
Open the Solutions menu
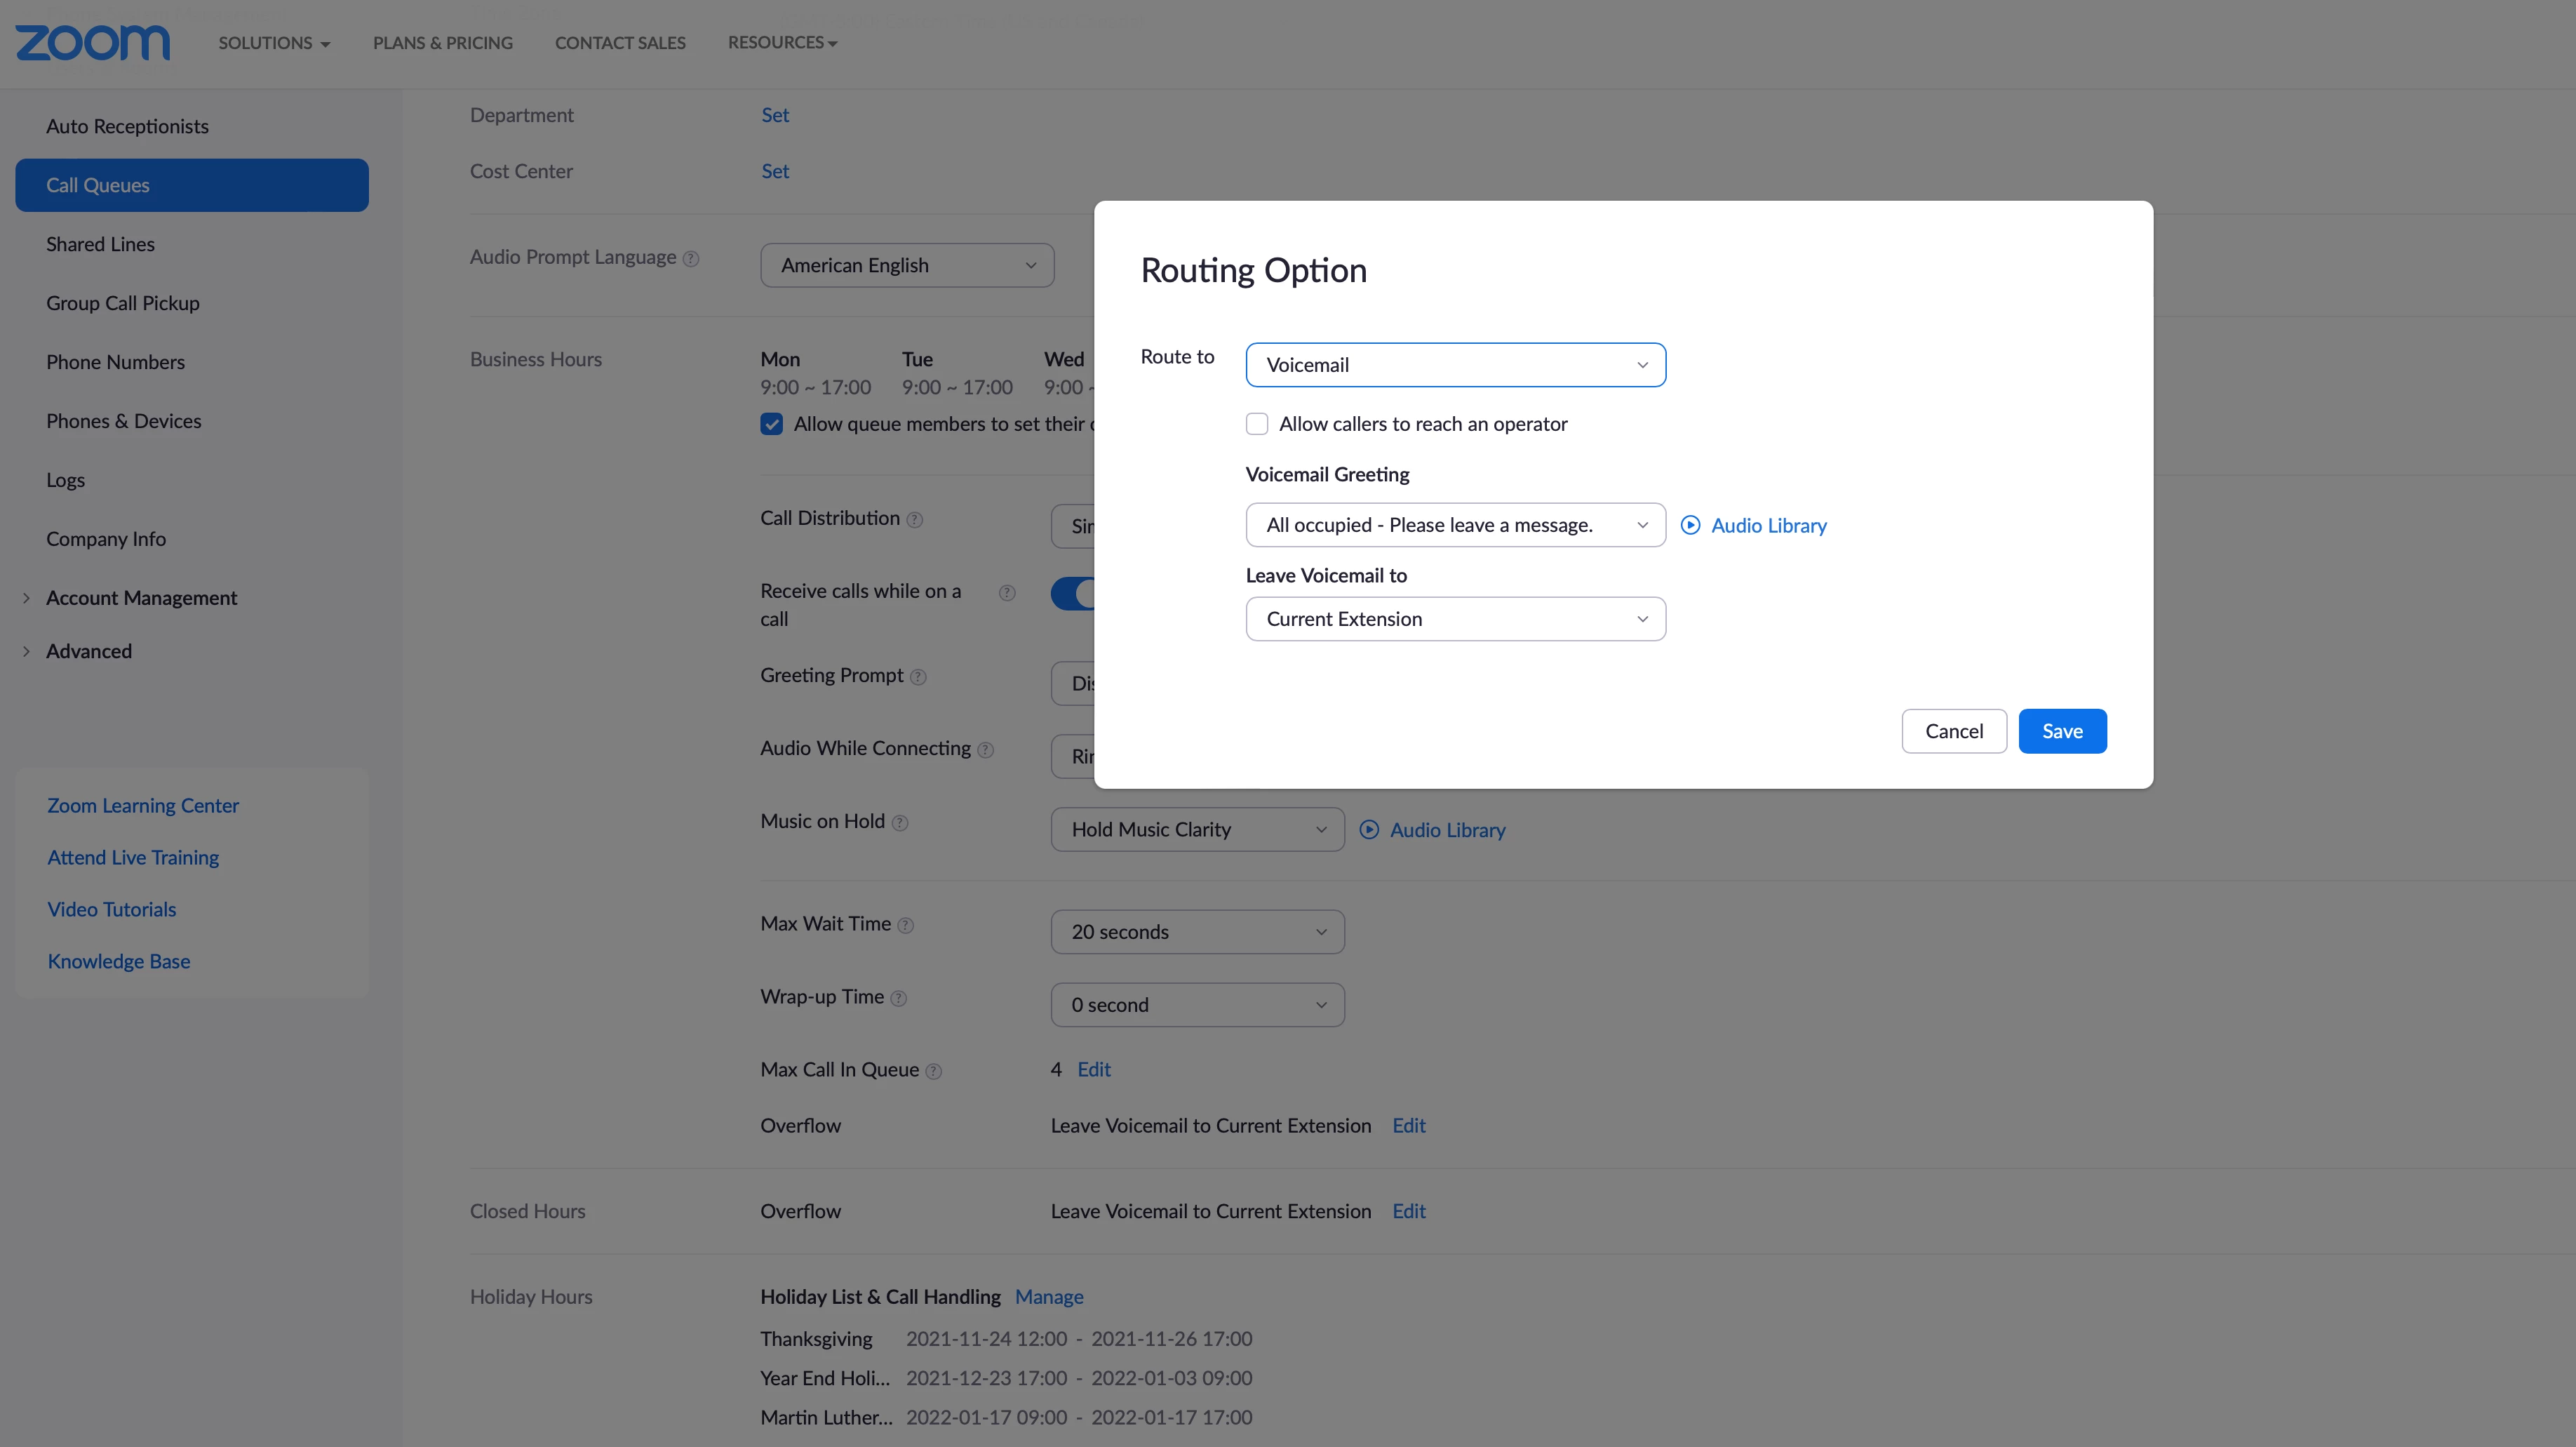pos(274,43)
